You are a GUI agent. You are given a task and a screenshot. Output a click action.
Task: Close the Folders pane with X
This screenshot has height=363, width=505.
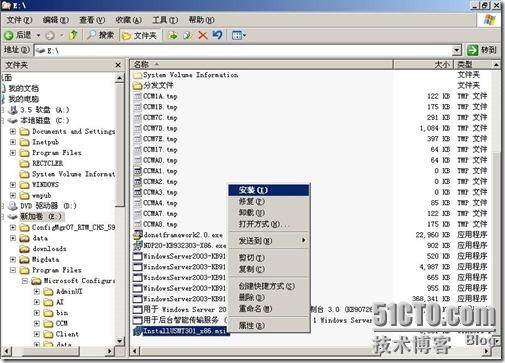click(118, 65)
